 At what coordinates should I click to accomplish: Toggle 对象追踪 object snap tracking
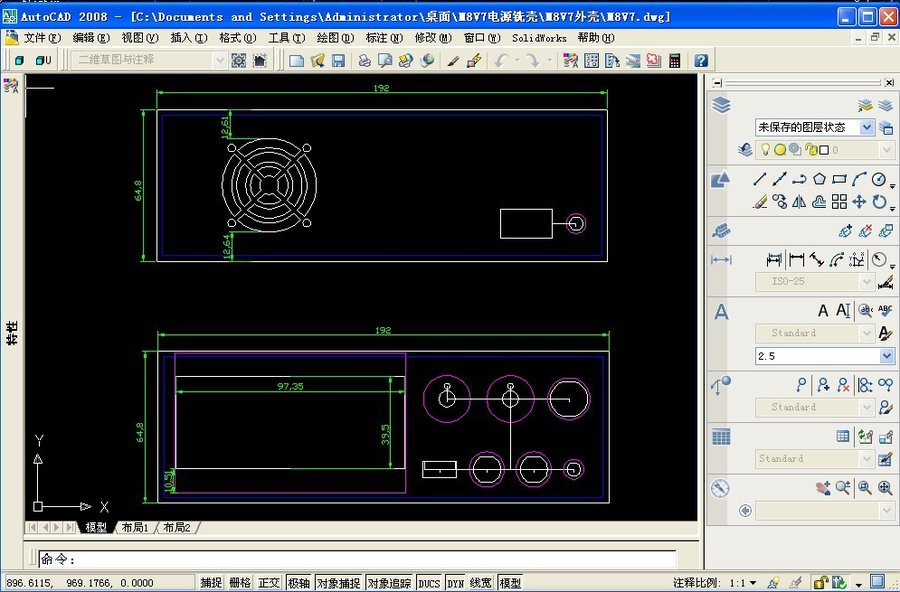(x=389, y=583)
